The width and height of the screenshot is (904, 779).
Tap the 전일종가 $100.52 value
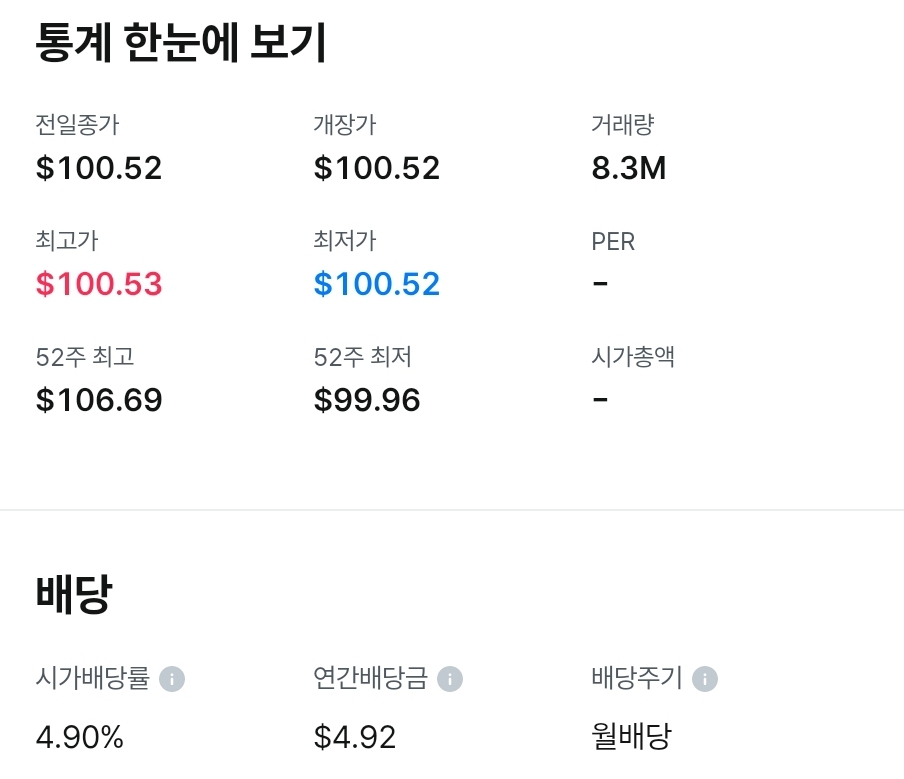[x=99, y=168]
